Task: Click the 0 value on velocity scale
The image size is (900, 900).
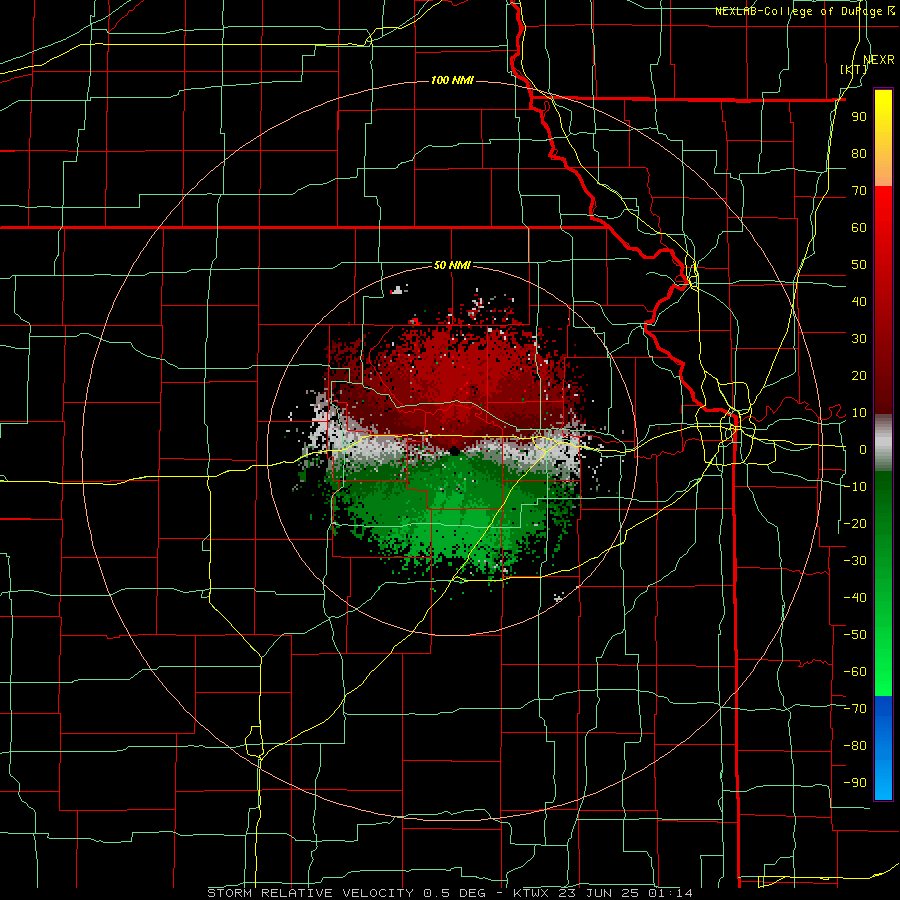Action: [x=863, y=449]
